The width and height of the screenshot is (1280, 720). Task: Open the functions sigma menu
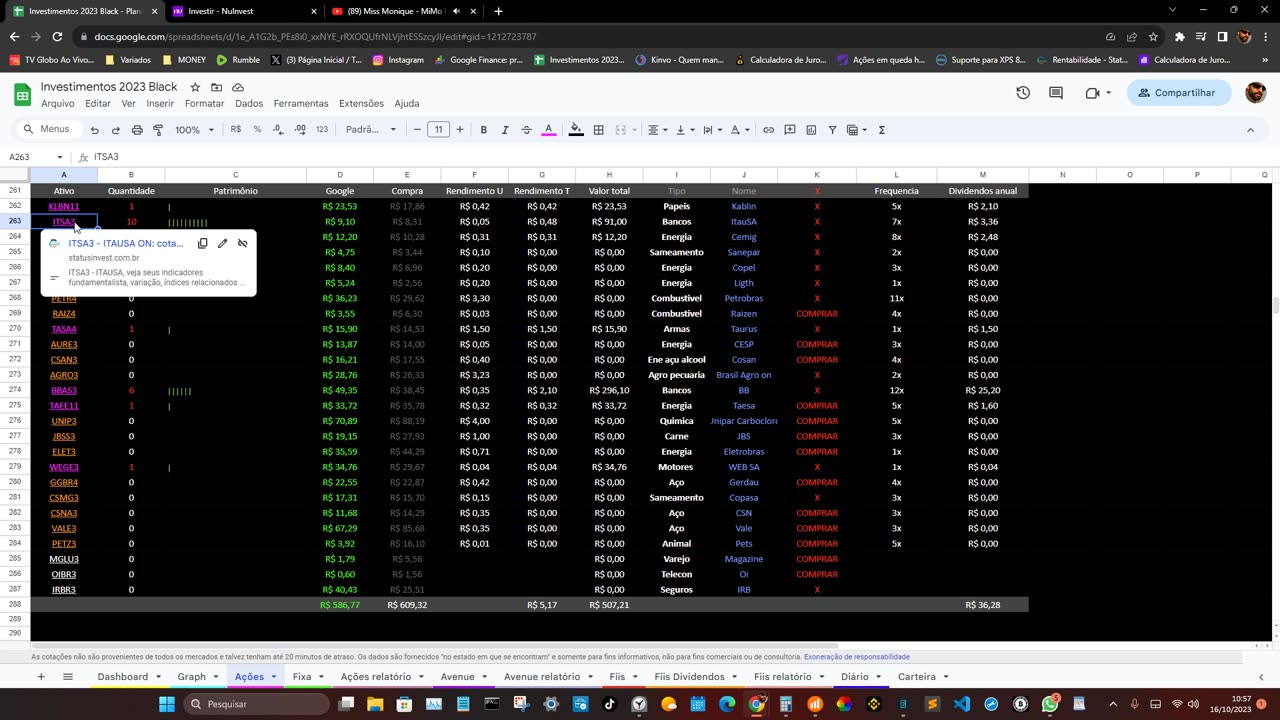[882, 130]
